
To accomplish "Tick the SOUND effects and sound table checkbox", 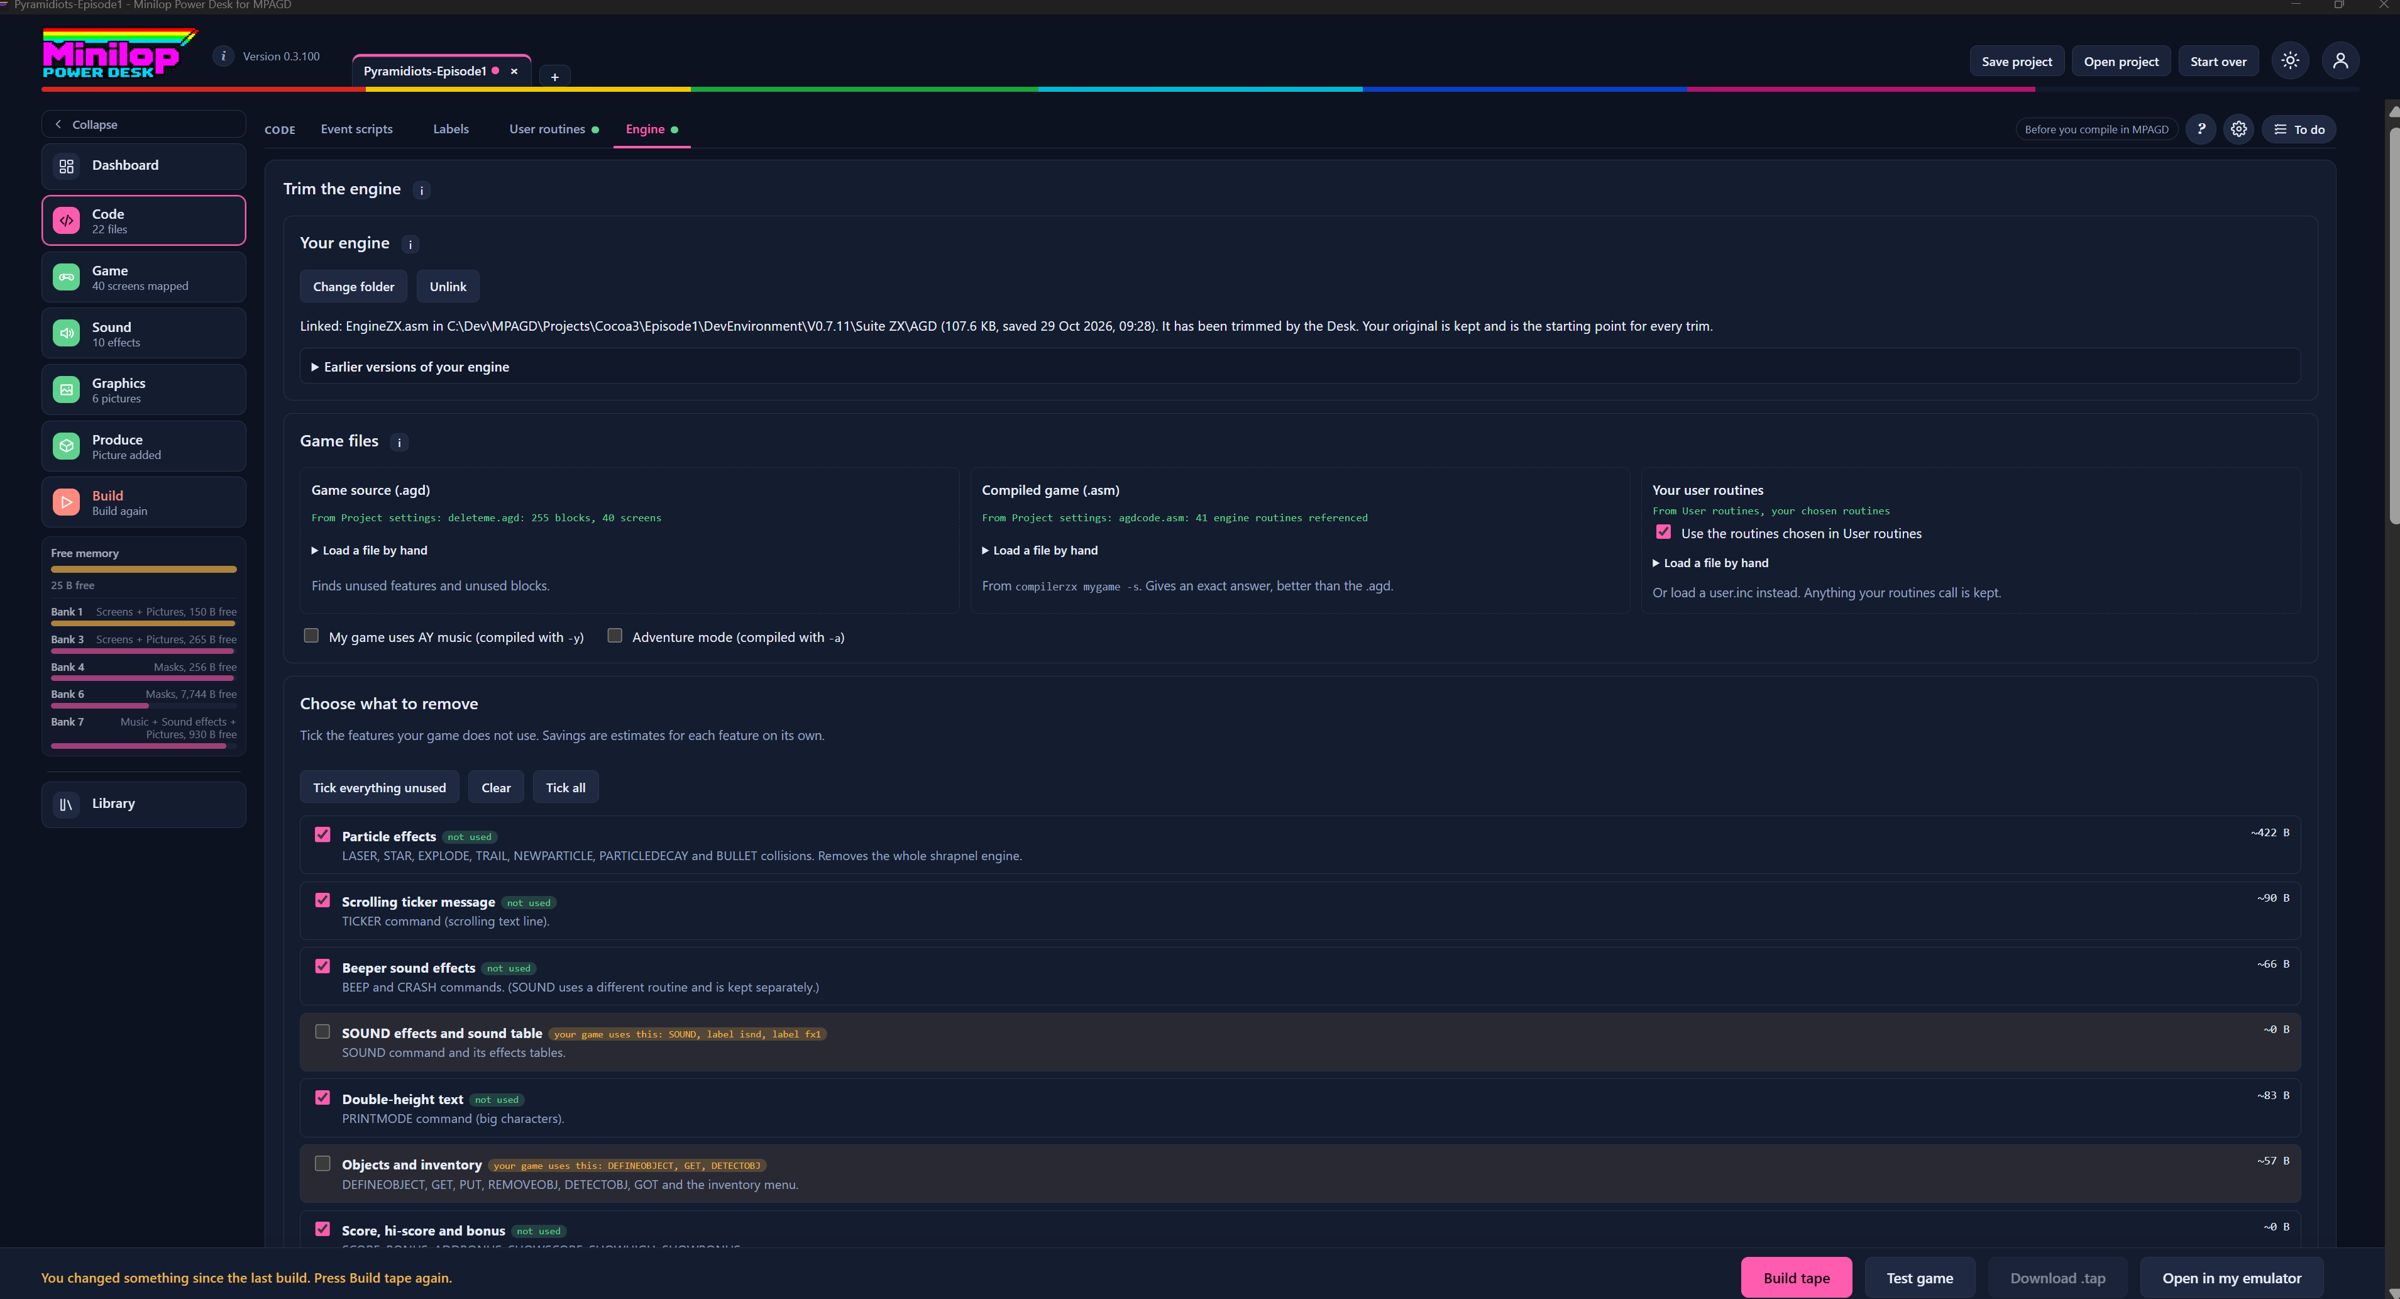I will pos(322,1031).
